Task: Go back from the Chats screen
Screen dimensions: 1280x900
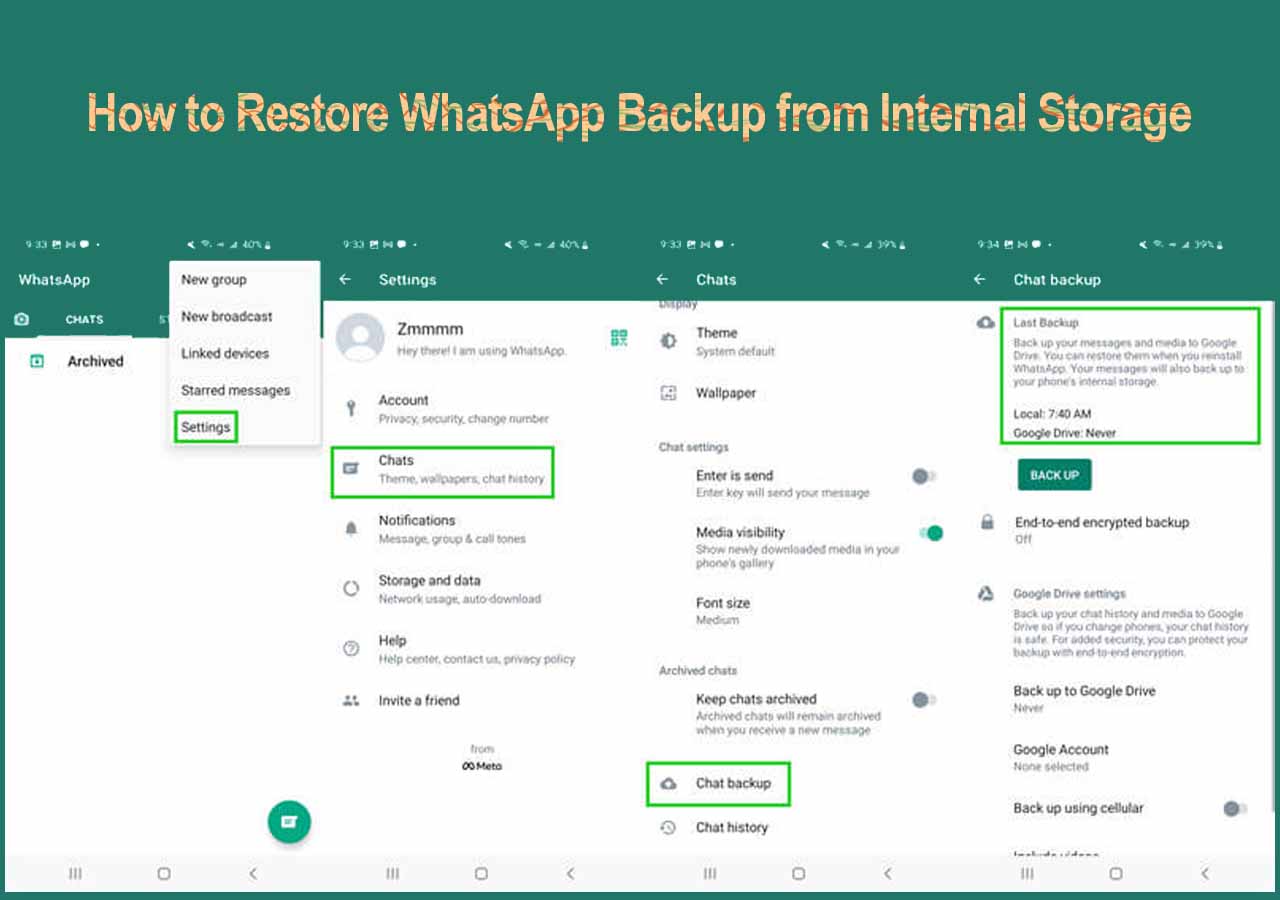Action: (x=662, y=280)
